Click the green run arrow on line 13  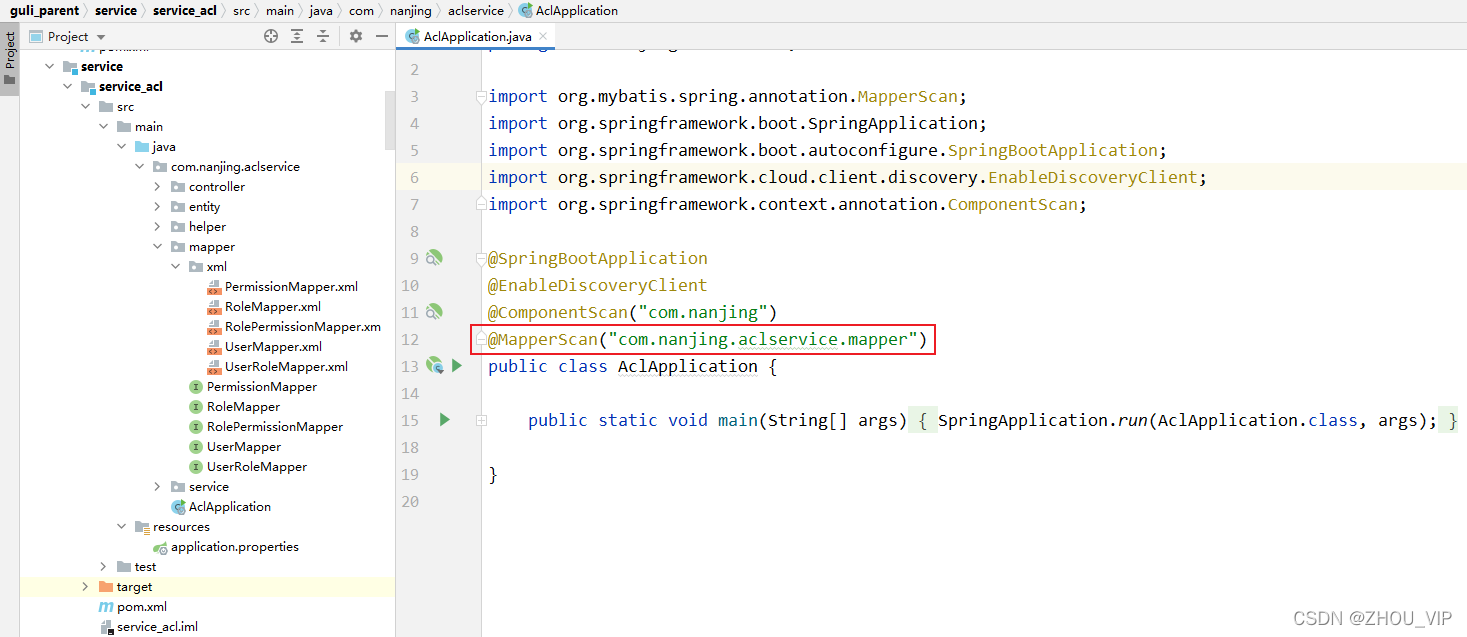coord(457,366)
